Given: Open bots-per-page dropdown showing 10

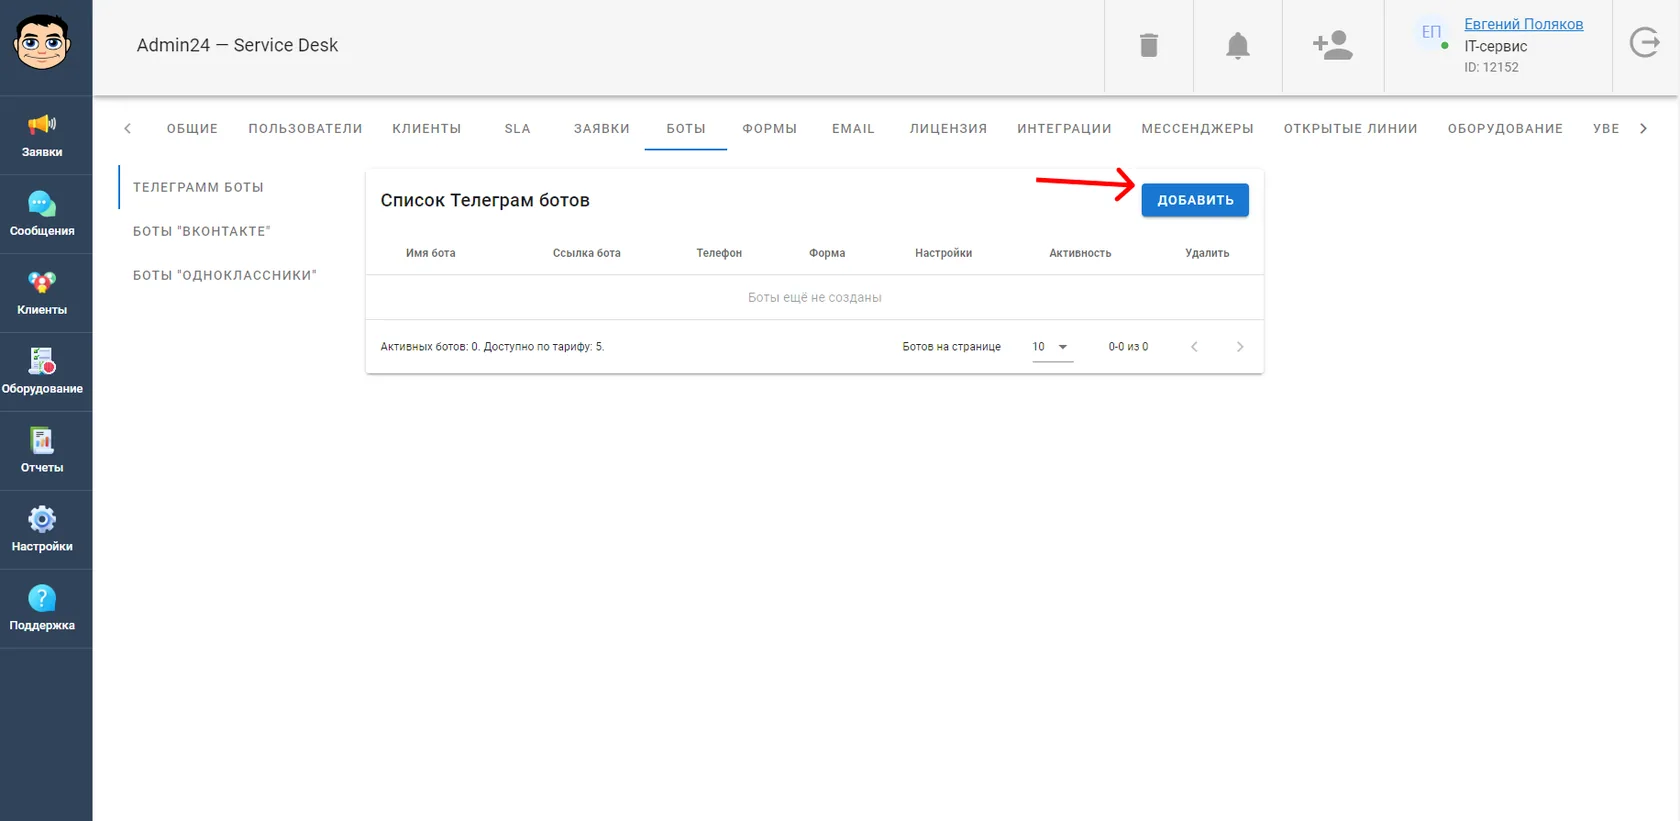Looking at the screenshot, I should point(1052,347).
